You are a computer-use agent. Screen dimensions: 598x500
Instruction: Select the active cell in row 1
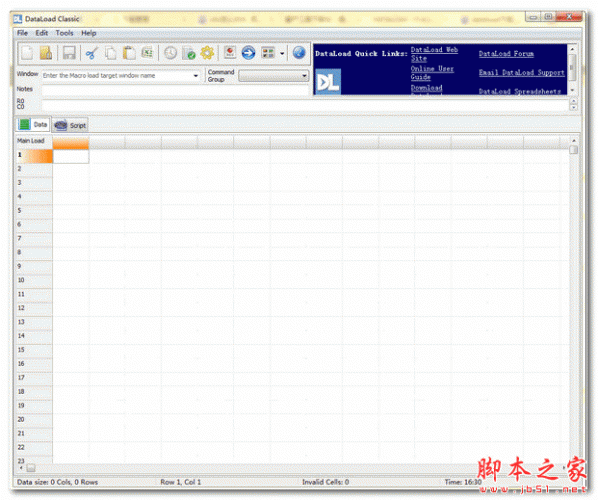71,156
